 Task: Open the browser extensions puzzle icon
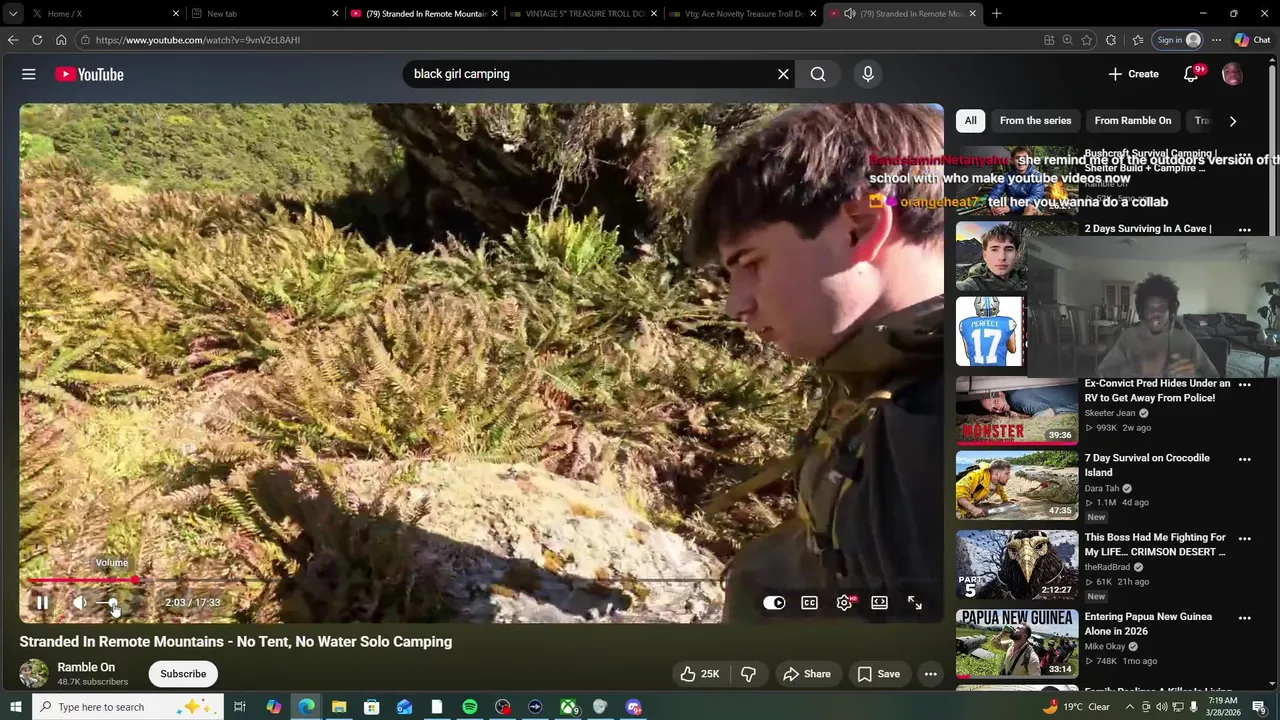pos(1111,40)
